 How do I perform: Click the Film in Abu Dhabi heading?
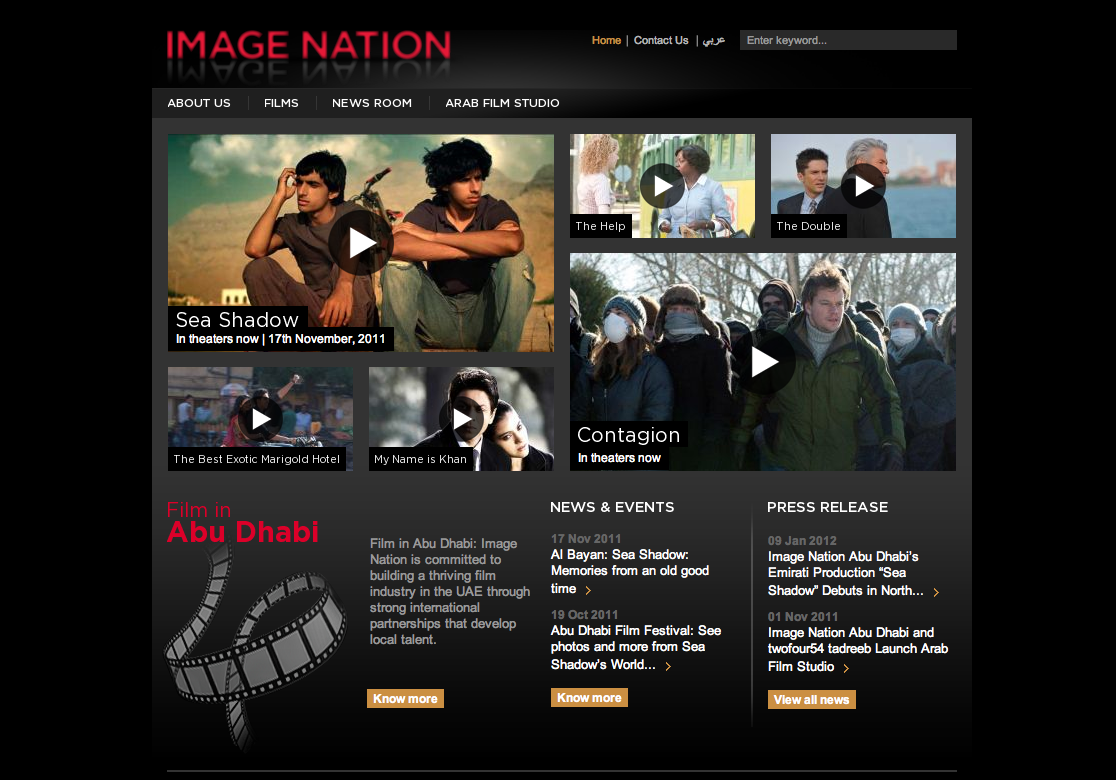(243, 522)
